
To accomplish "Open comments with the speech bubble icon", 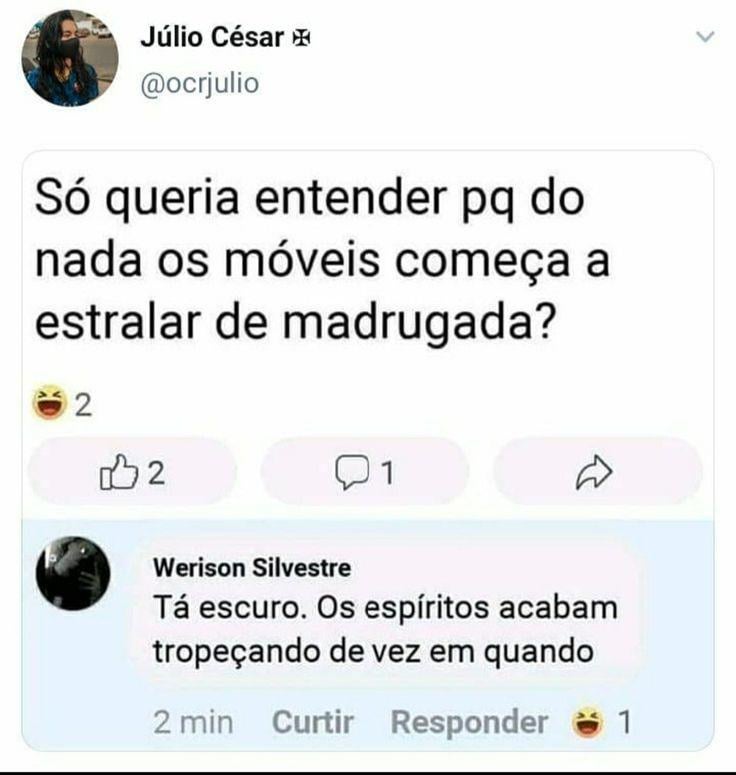I will 351,472.
